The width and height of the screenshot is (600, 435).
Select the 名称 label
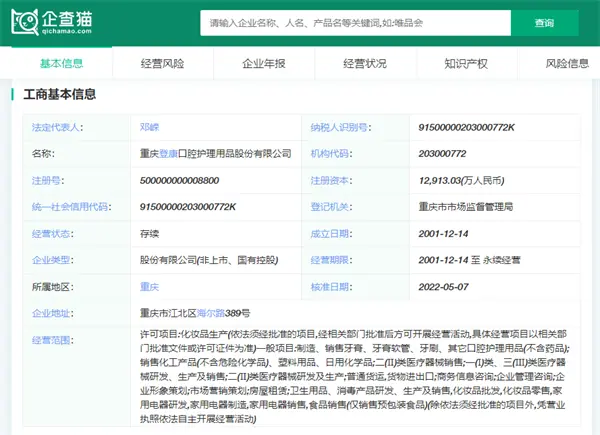43,154
